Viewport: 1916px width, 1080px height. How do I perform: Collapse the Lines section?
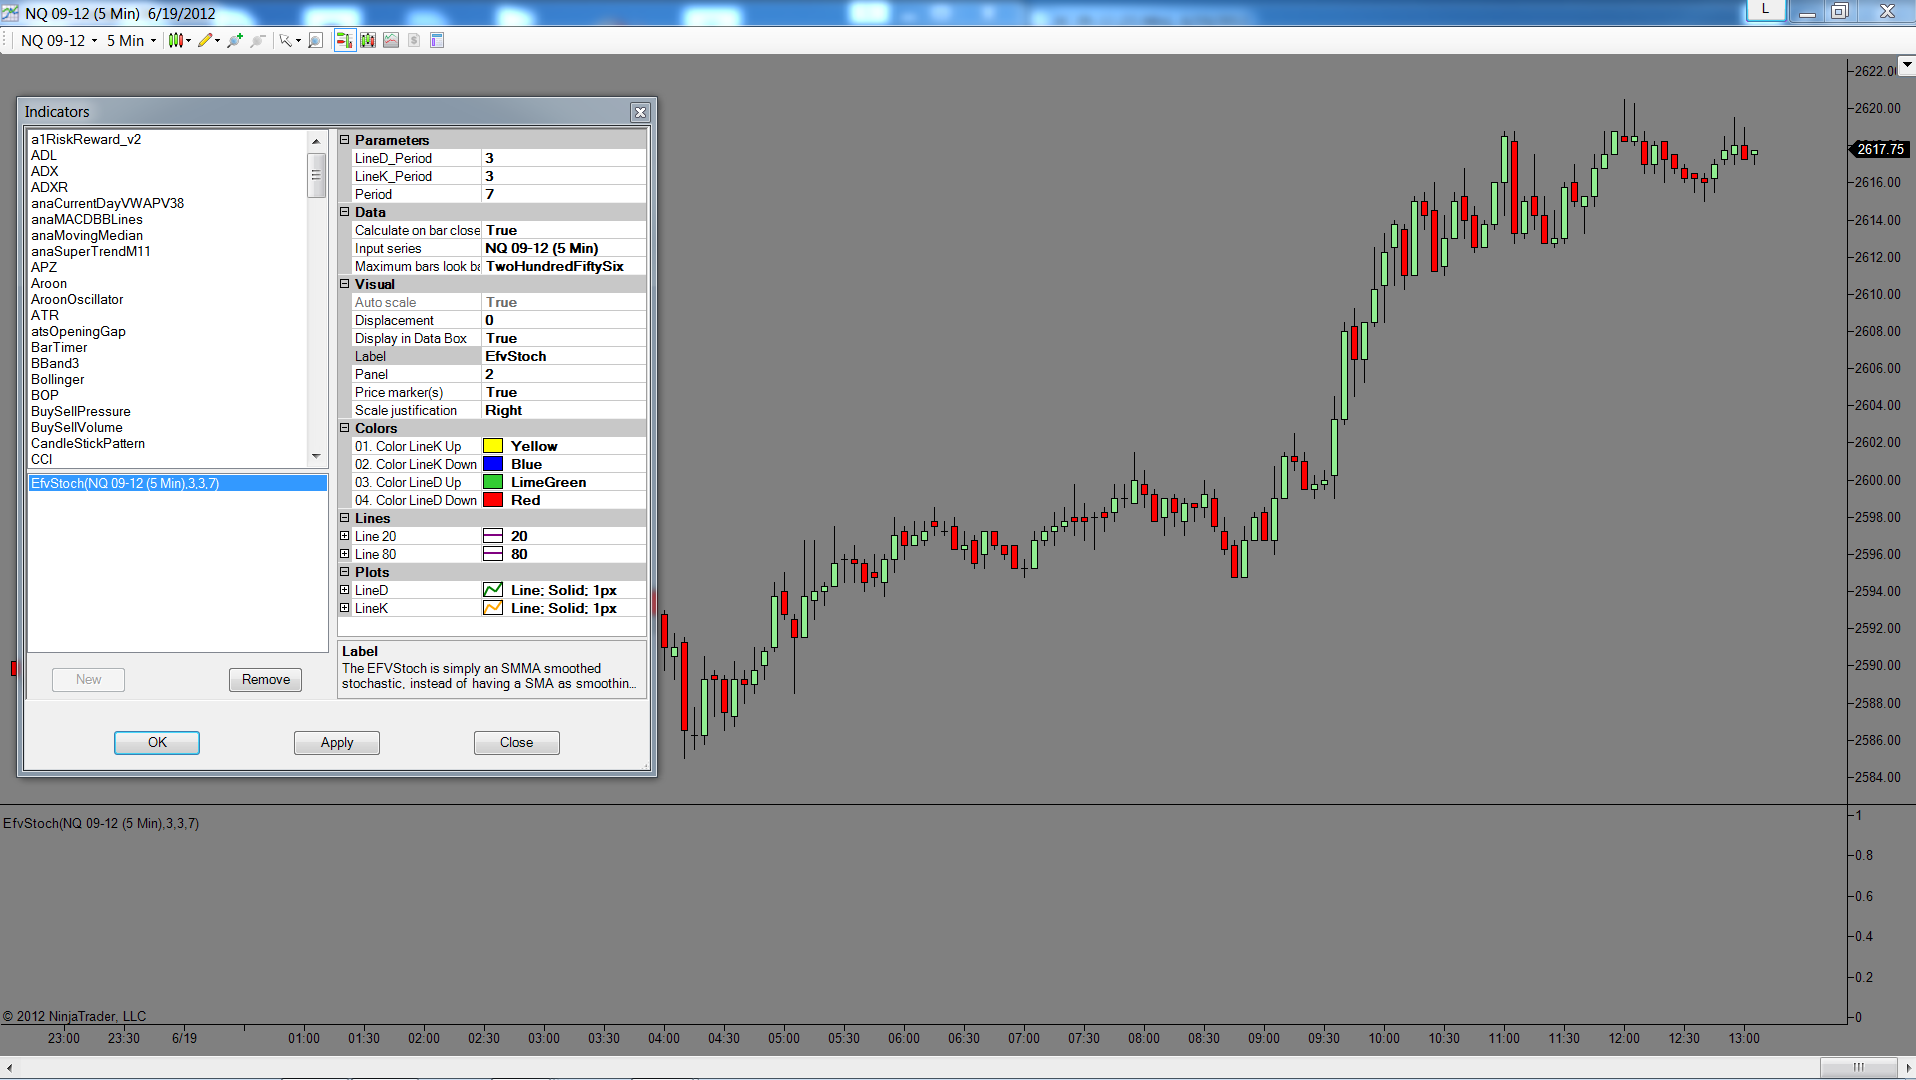(x=345, y=518)
